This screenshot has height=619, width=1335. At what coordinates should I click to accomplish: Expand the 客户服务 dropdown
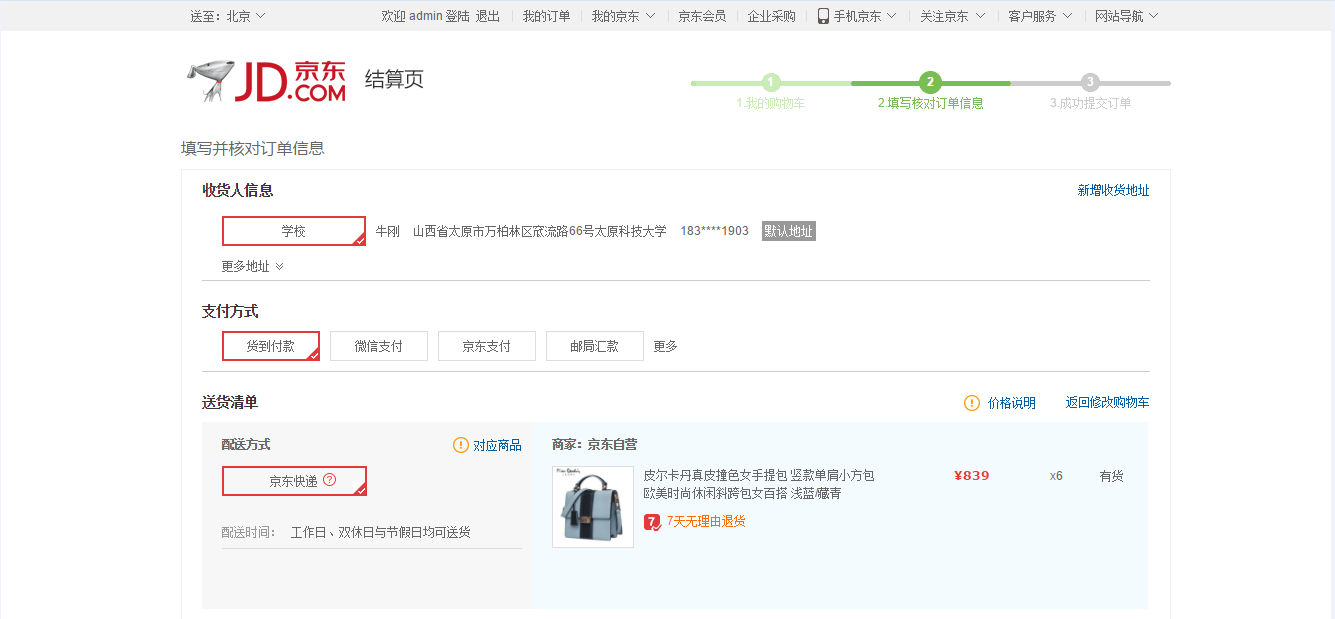pyautogui.click(x=1040, y=16)
